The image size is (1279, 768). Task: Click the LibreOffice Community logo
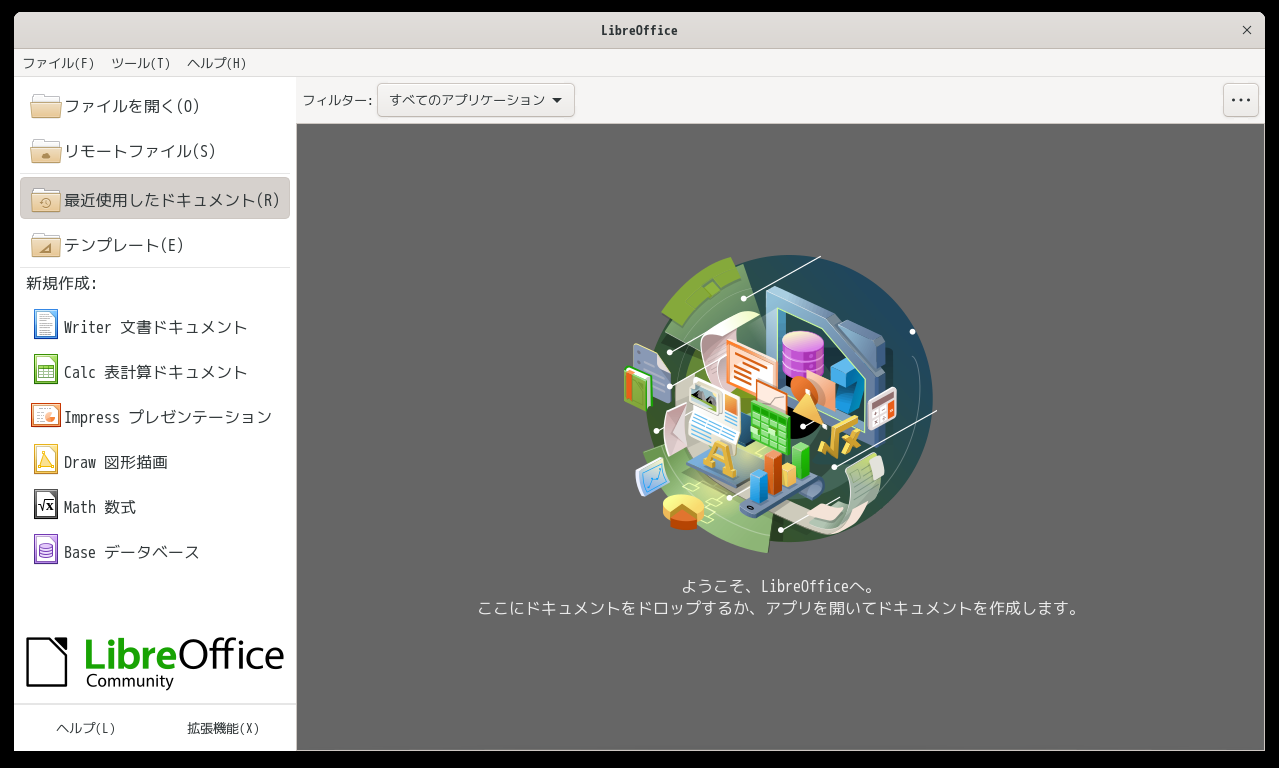click(155, 662)
